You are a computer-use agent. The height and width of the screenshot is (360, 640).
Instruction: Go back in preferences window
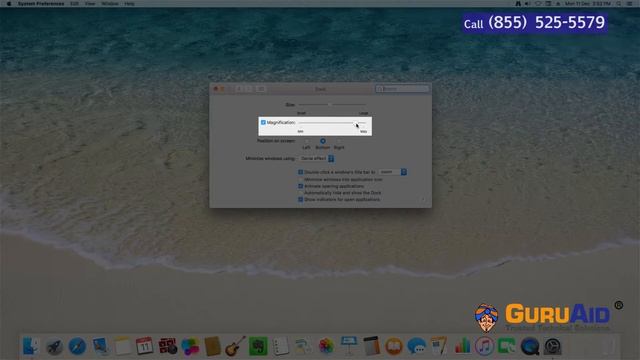point(239,89)
